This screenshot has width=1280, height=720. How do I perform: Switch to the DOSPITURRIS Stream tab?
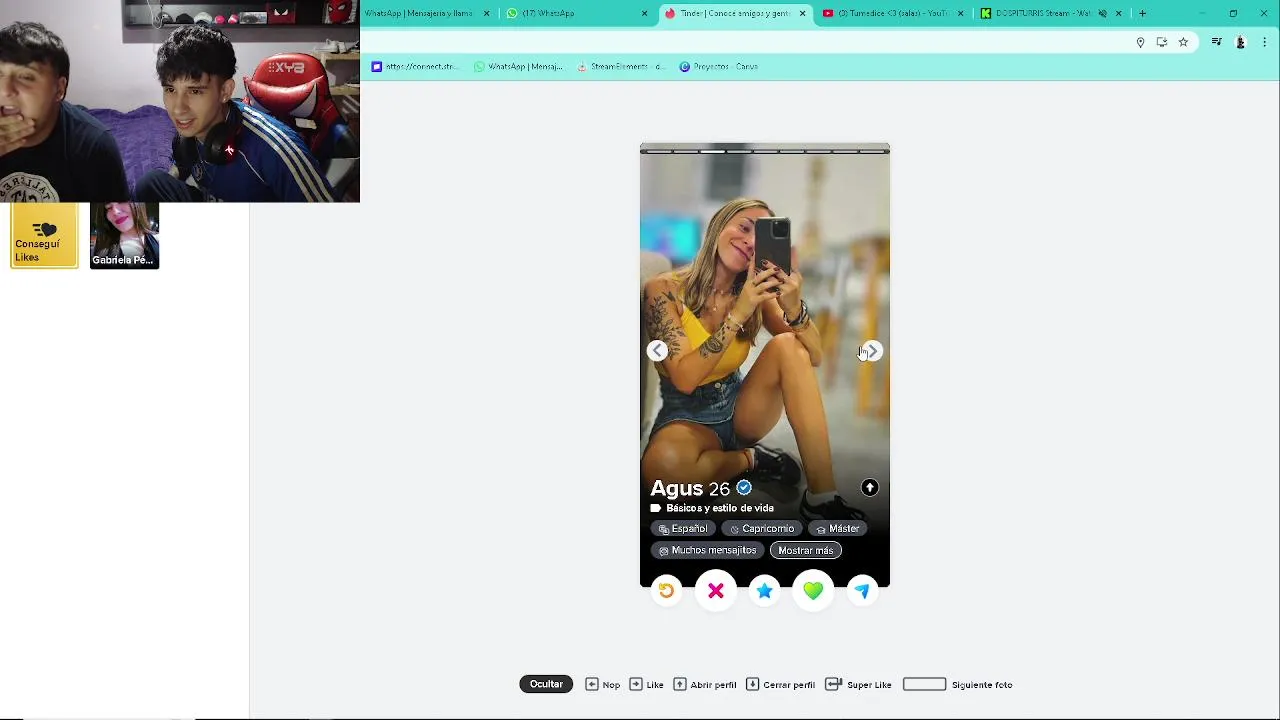[x=1050, y=13]
